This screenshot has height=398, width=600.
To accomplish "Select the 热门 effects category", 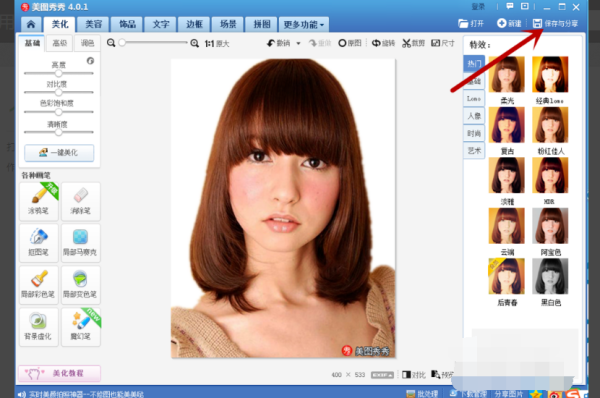I will [474, 63].
